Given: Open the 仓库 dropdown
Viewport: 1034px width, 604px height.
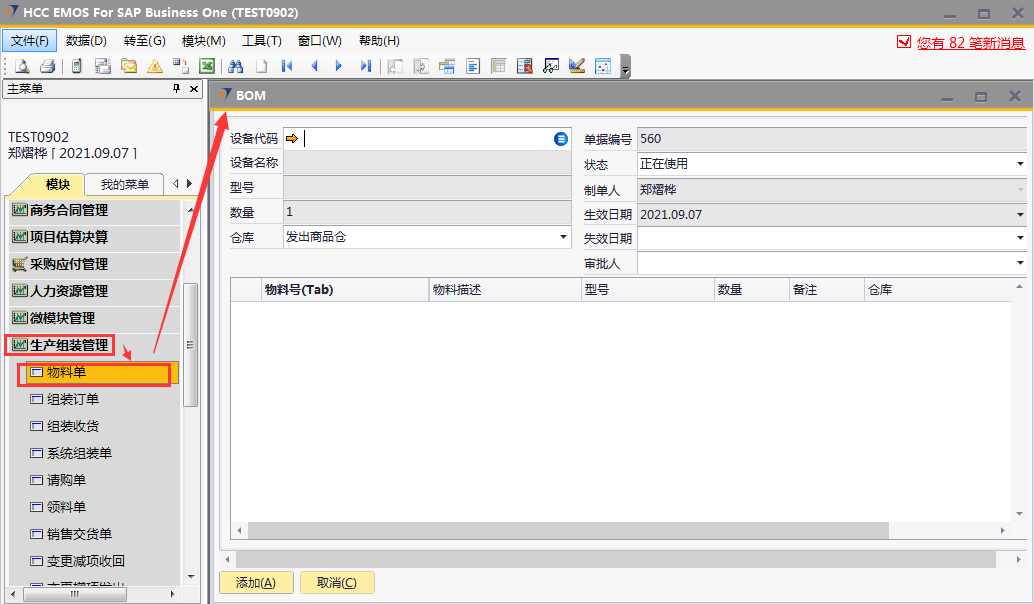Looking at the screenshot, I should click(563, 237).
